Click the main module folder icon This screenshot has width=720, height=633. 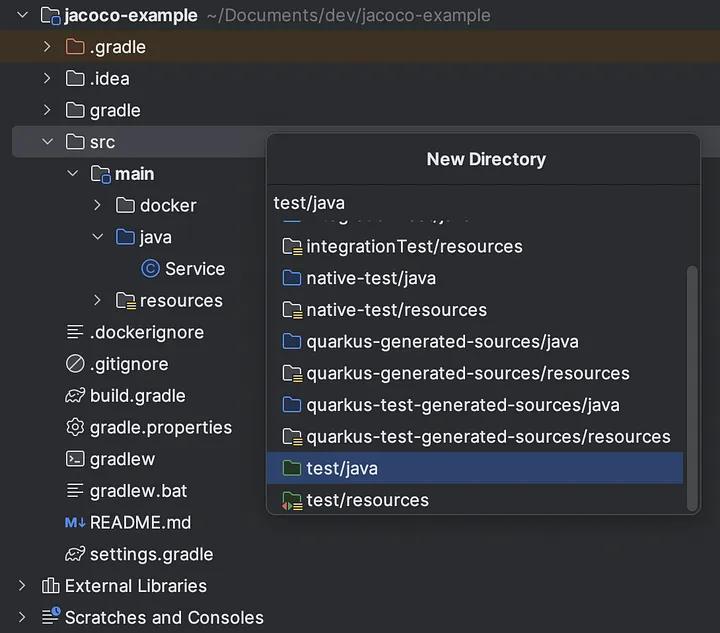pyautogui.click(x=101, y=174)
